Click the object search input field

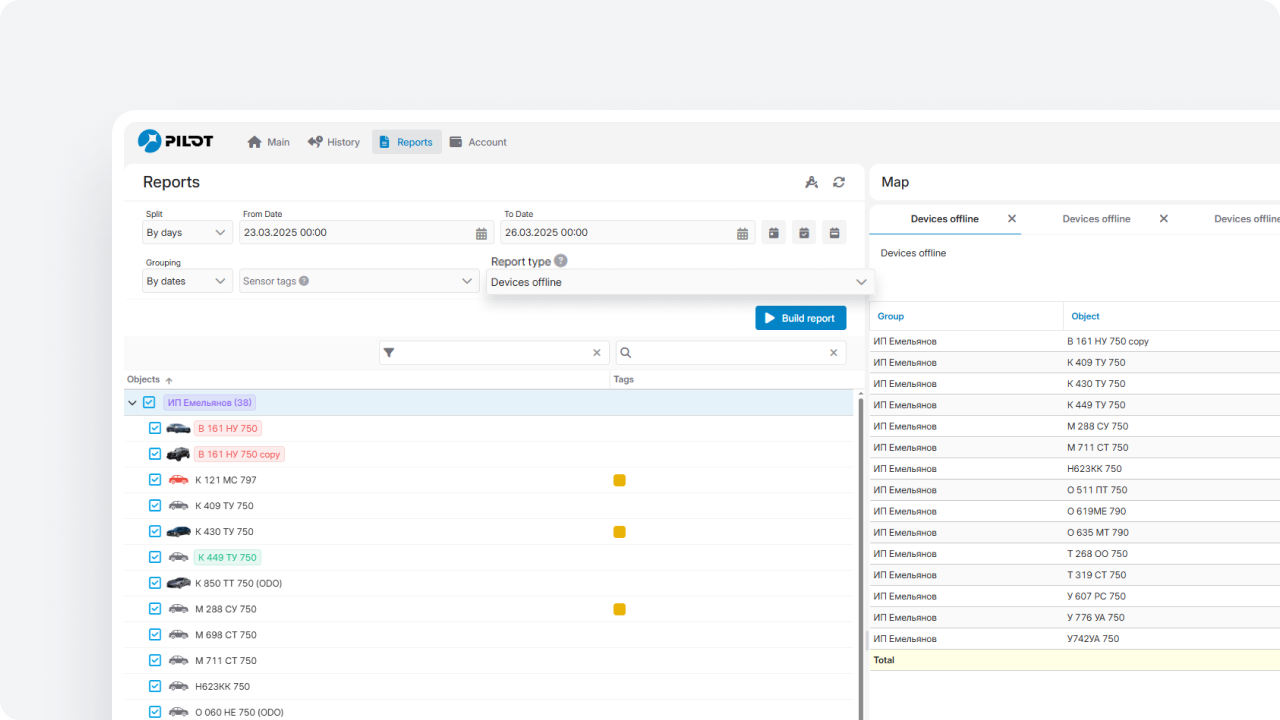tap(730, 353)
